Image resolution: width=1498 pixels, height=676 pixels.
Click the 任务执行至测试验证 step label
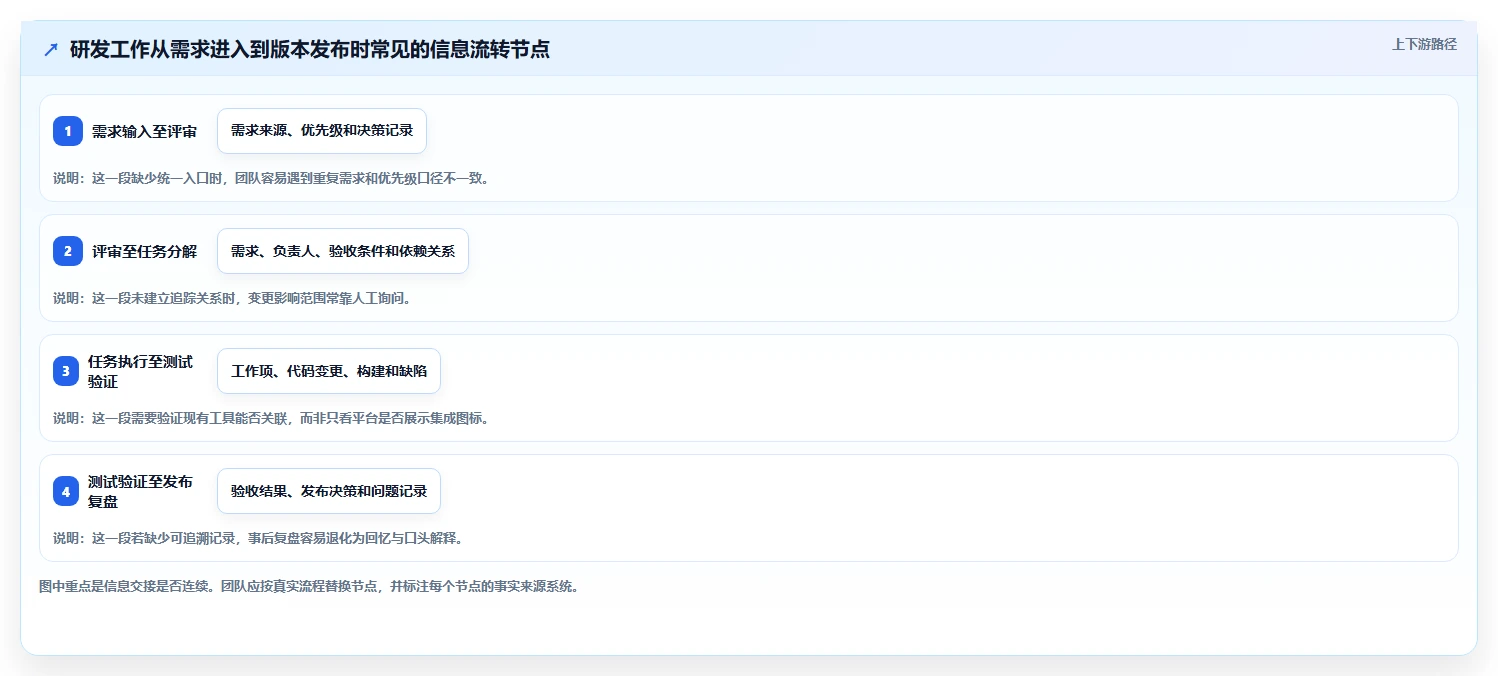pos(140,371)
